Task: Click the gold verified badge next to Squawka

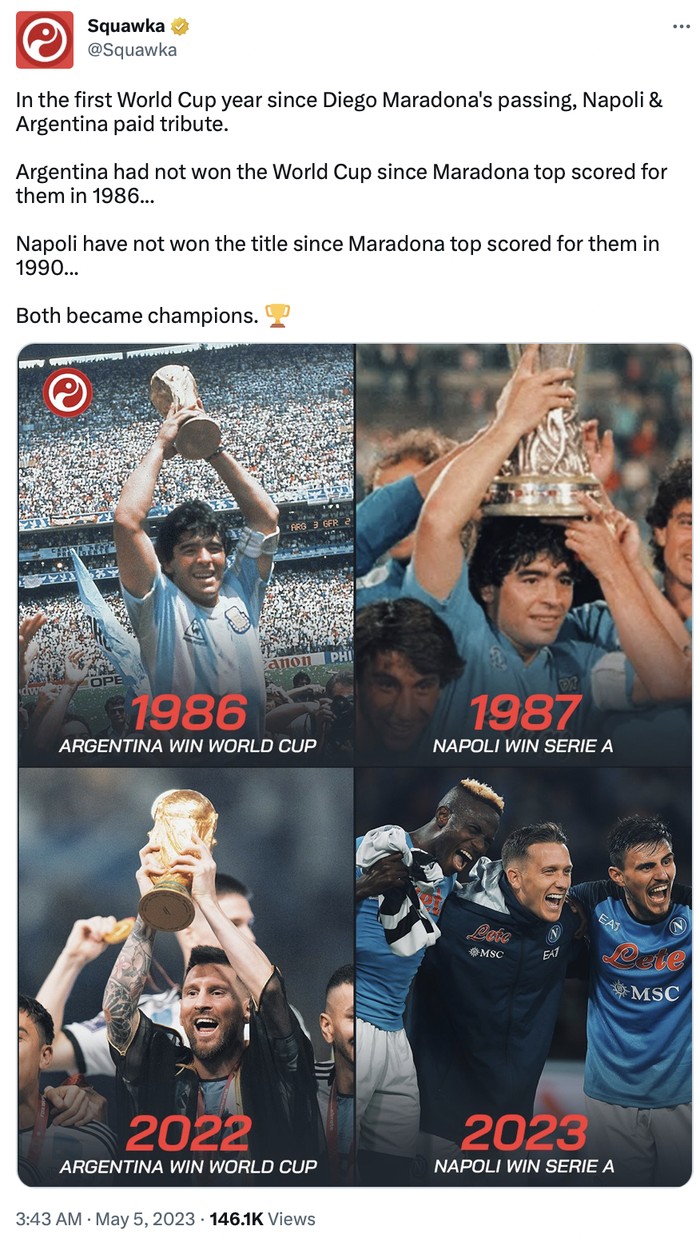Action: coord(180,27)
